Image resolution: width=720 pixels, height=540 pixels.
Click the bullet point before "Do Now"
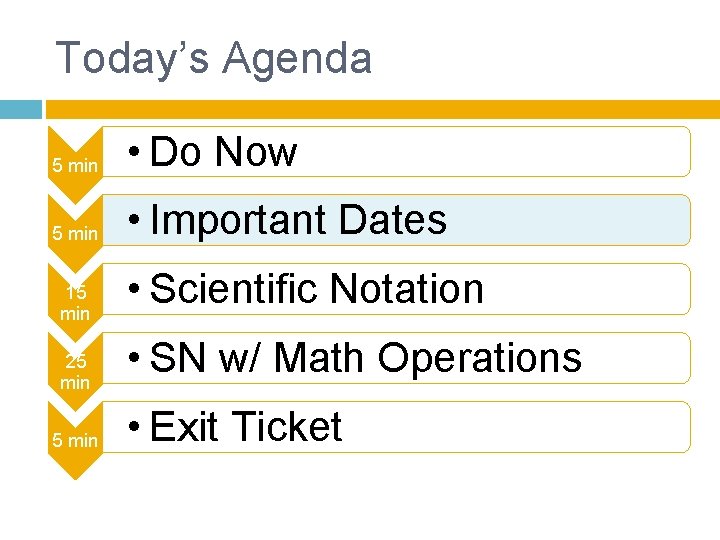click(134, 153)
